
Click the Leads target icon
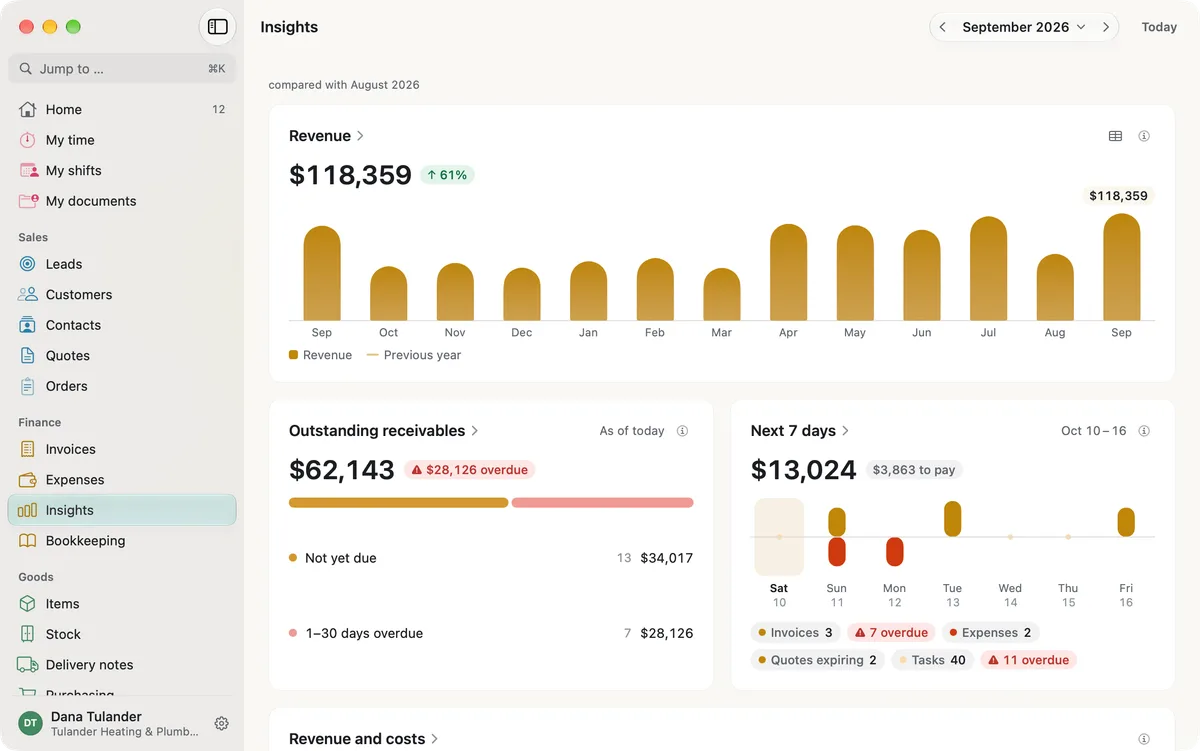coord(28,264)
